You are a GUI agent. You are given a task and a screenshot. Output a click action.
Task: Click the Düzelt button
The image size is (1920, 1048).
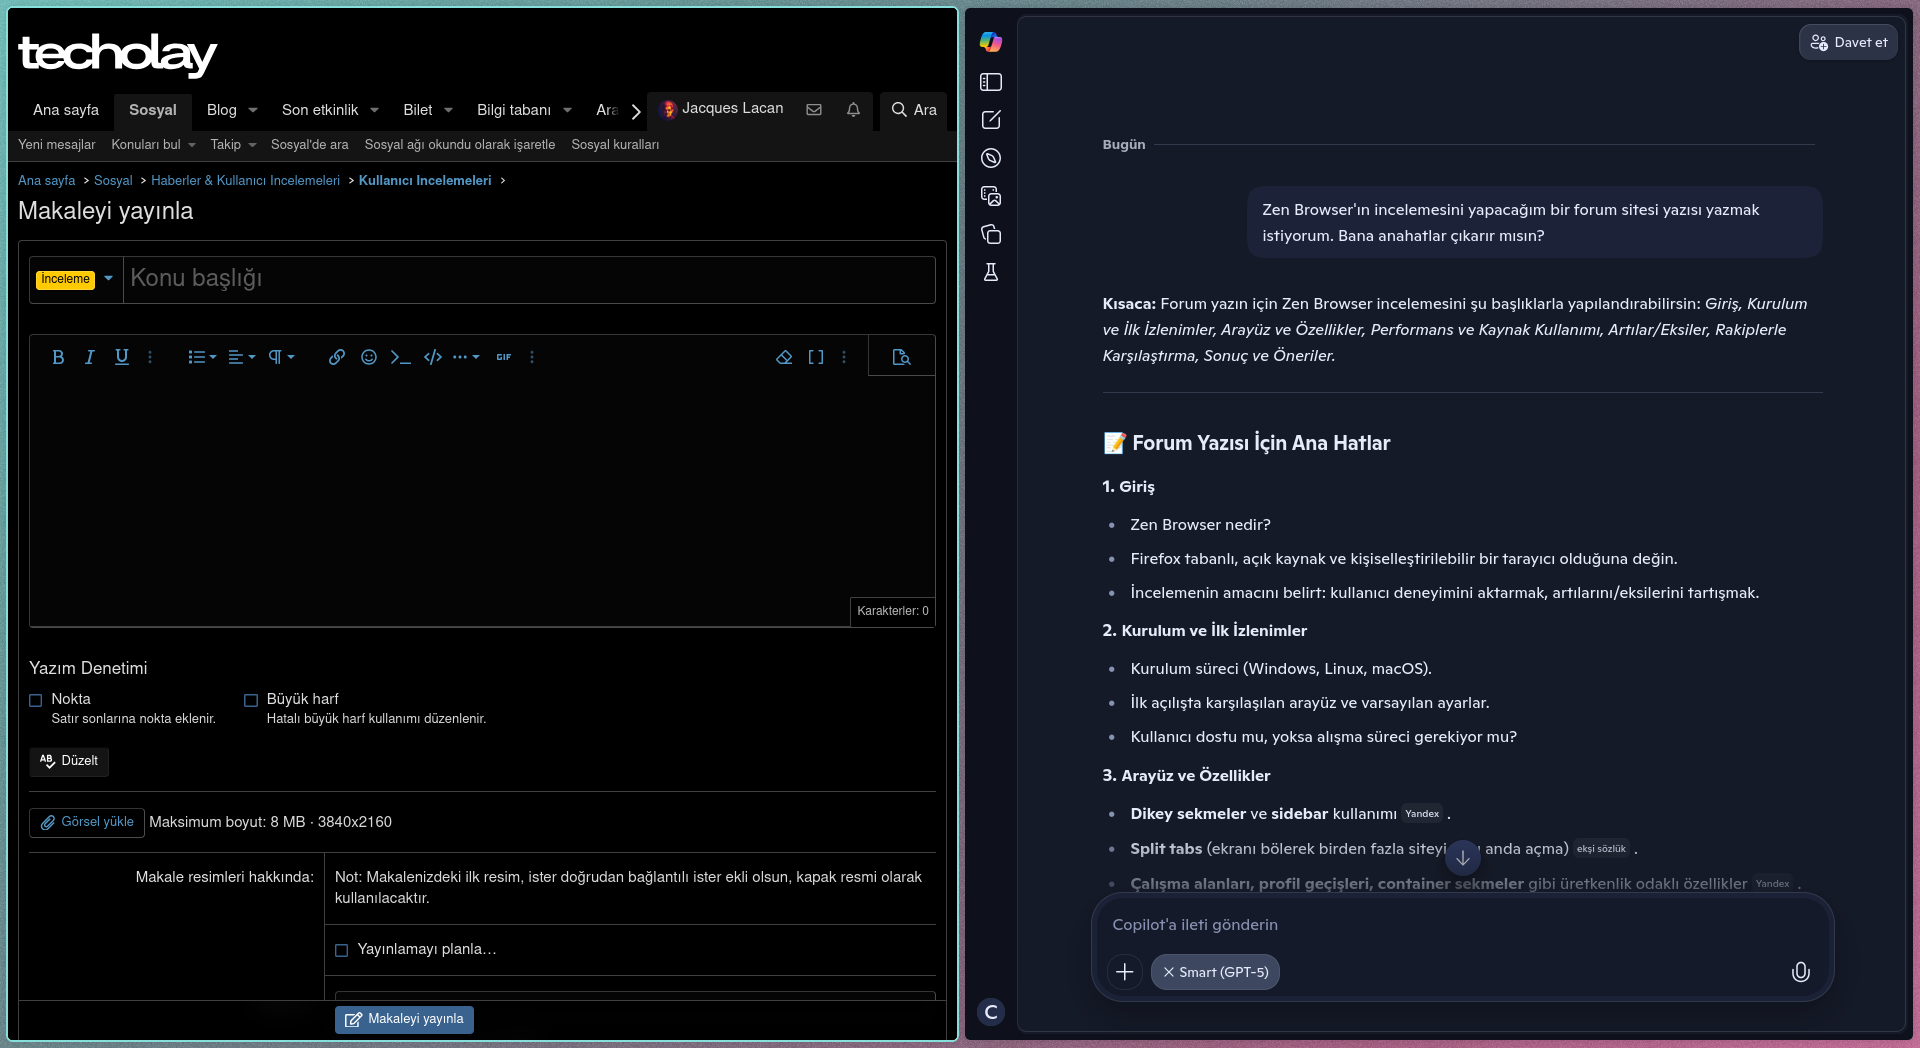(69, 761)
